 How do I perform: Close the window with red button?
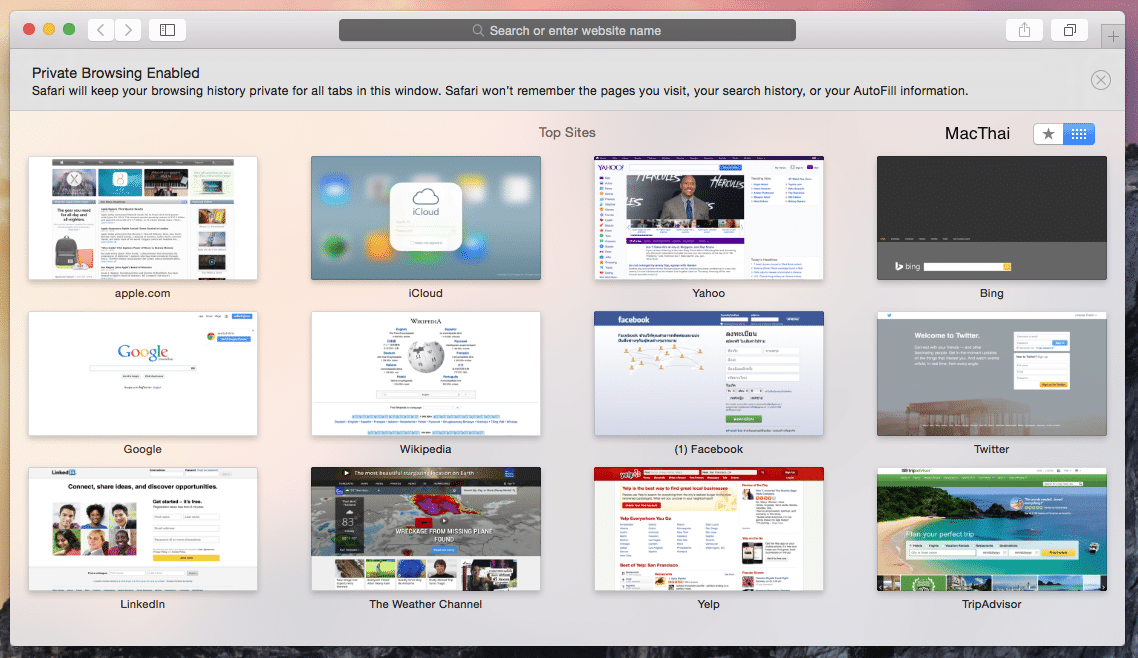click(29, 29)
